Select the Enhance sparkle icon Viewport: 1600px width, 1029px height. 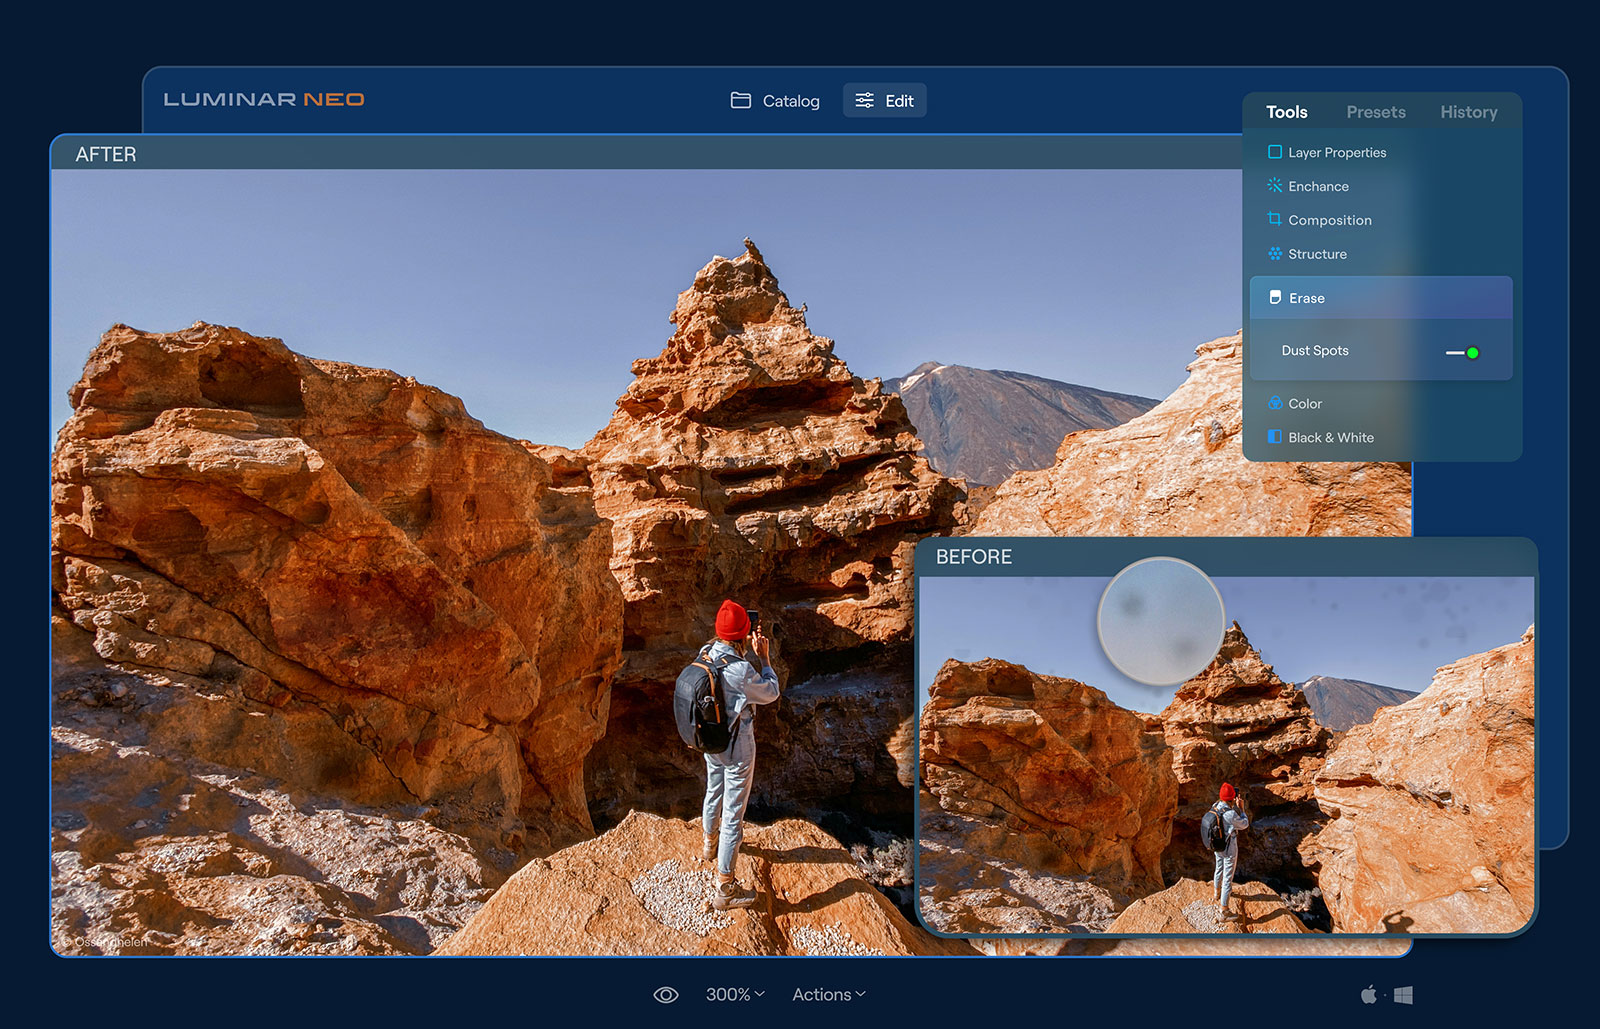pos(1274,186)
